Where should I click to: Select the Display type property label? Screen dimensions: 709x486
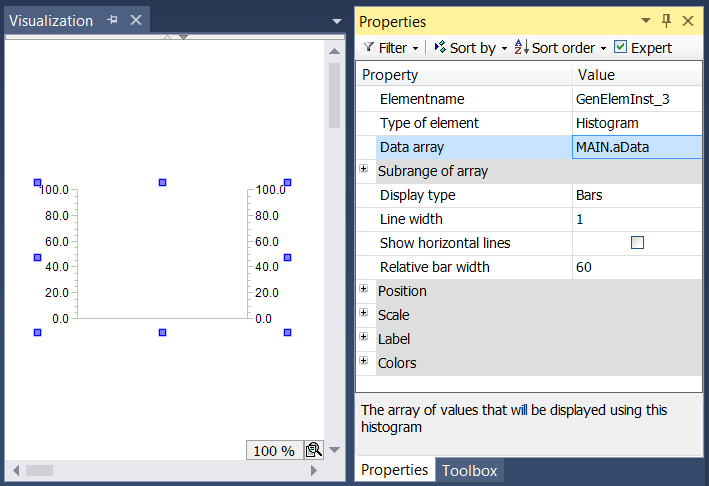click(417, 195)
